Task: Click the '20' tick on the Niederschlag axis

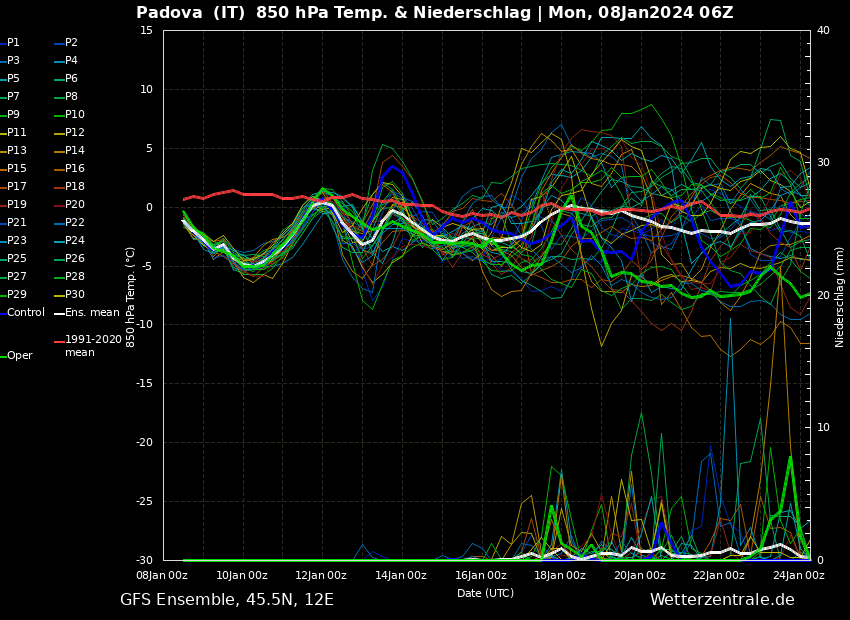Action: pyautogui.click(x=823, y=295)
